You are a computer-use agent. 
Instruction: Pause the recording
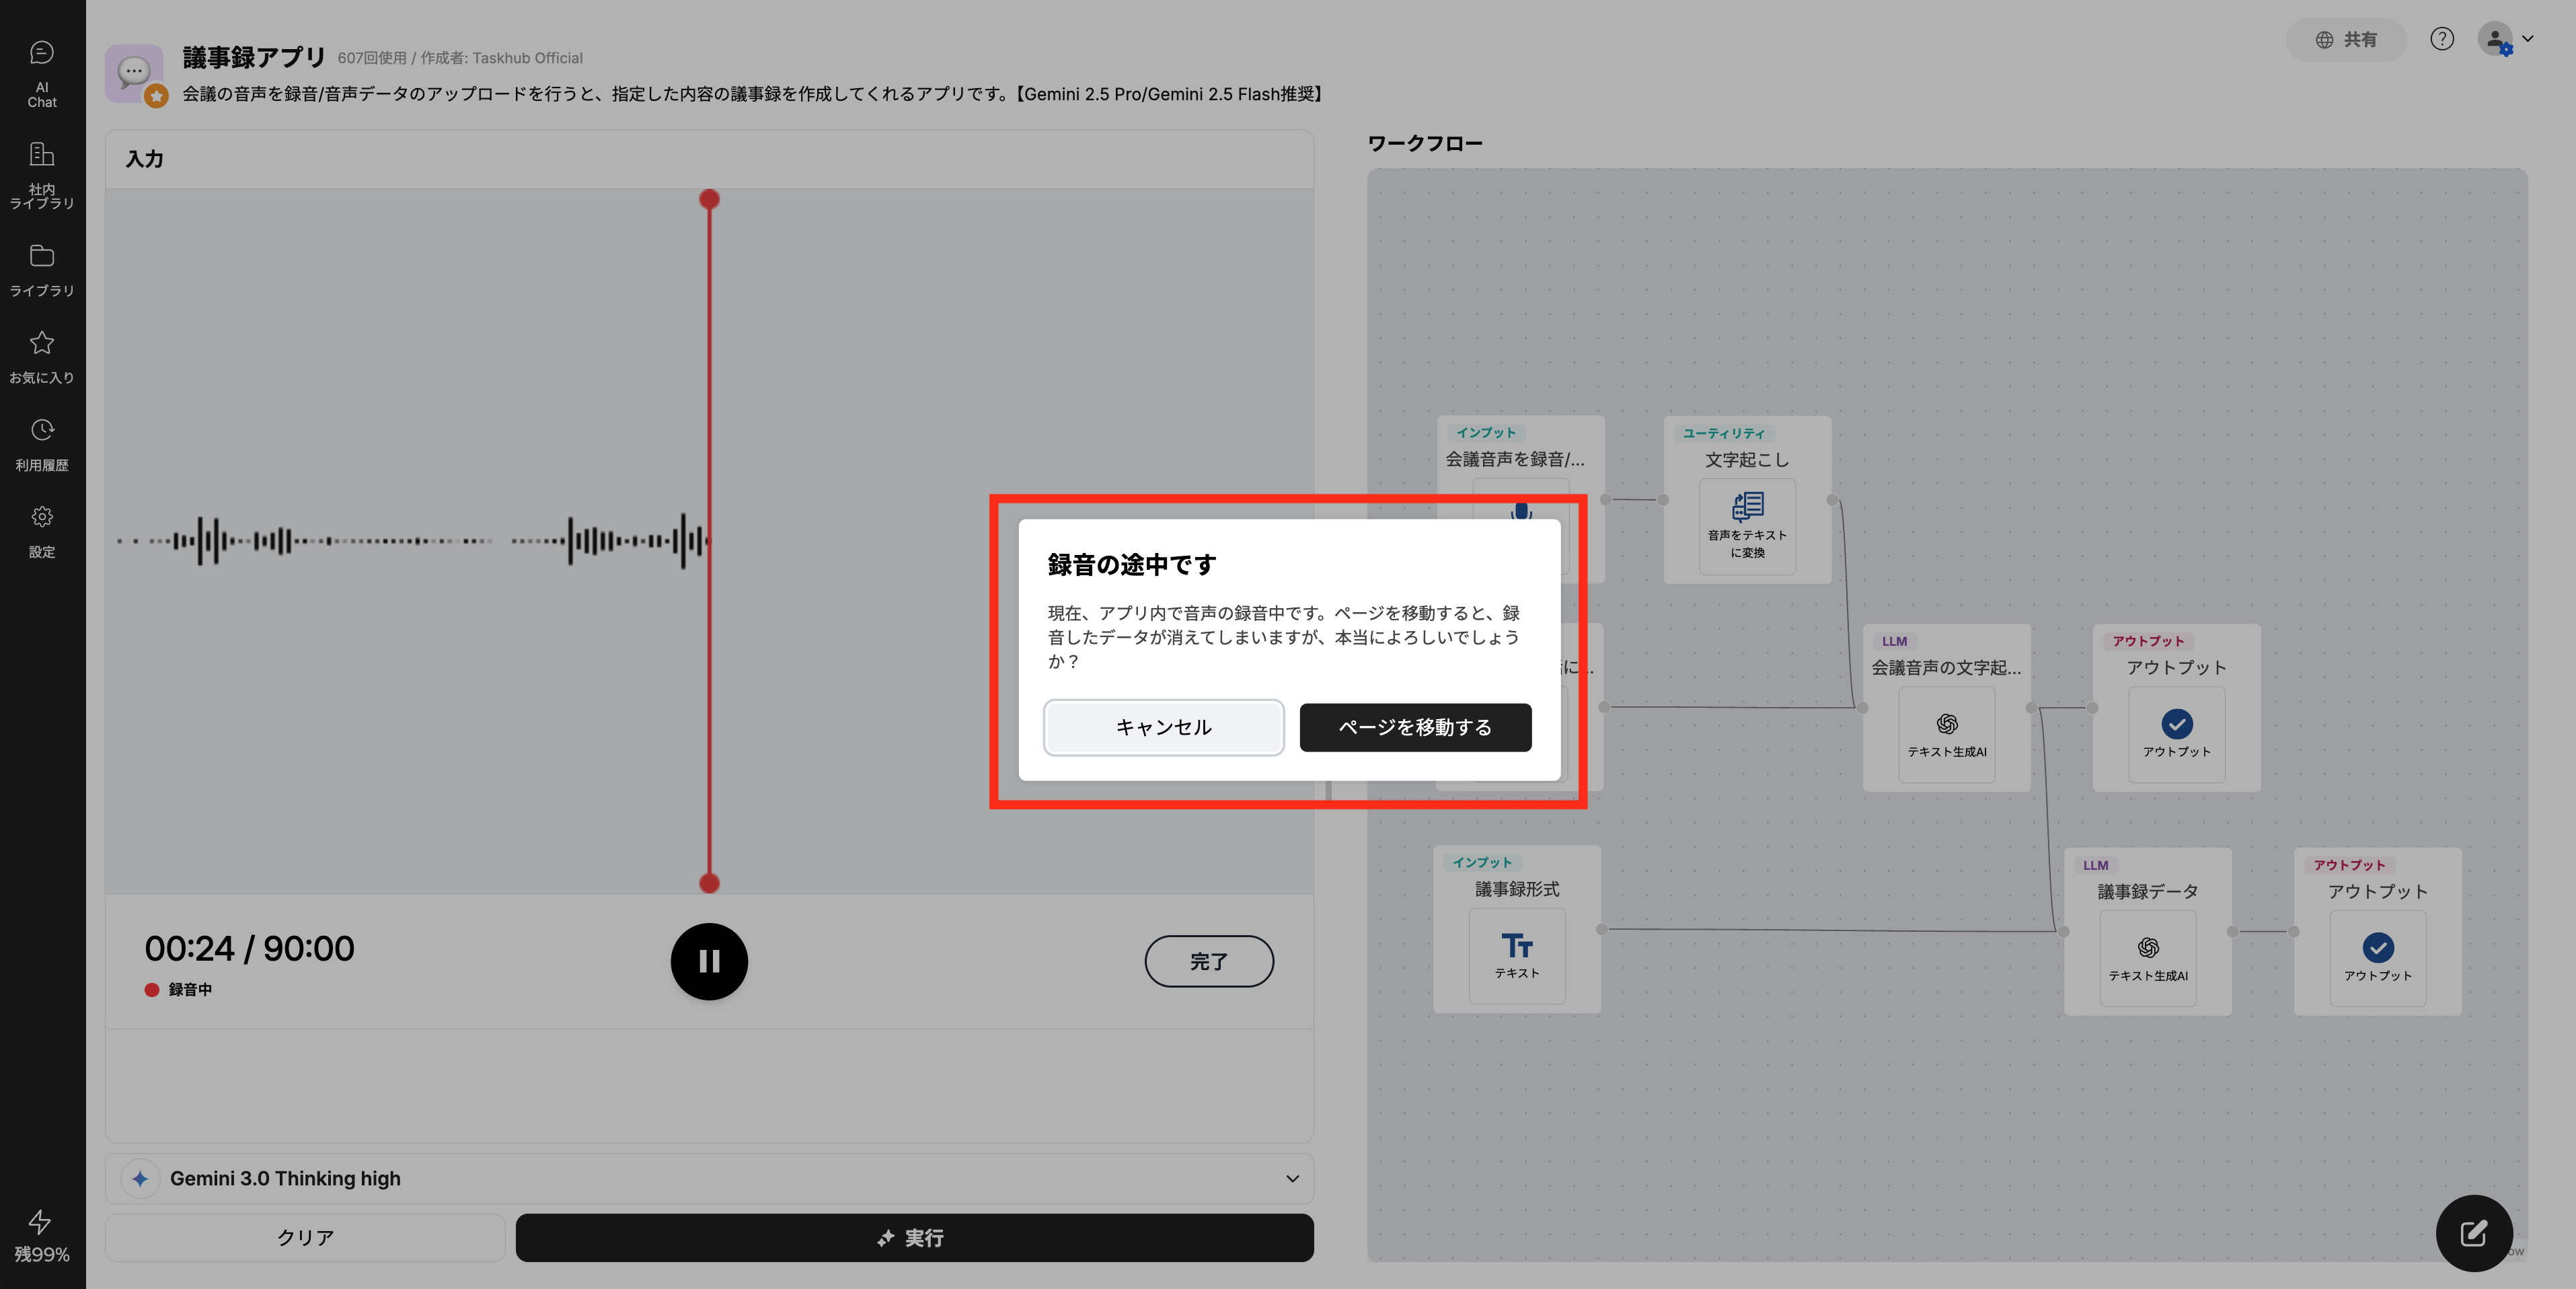(709, 961)
